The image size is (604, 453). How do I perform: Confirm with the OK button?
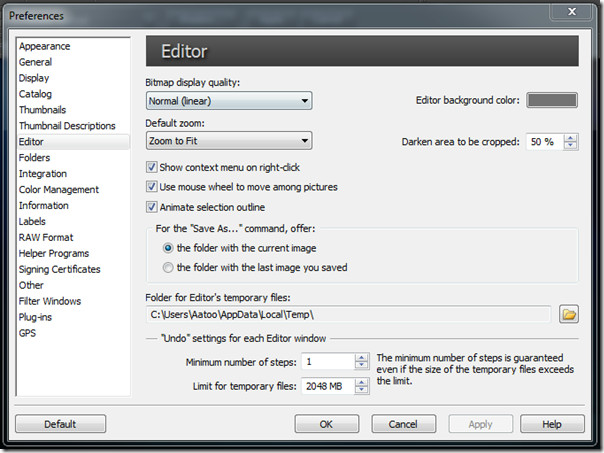[327, 424]
